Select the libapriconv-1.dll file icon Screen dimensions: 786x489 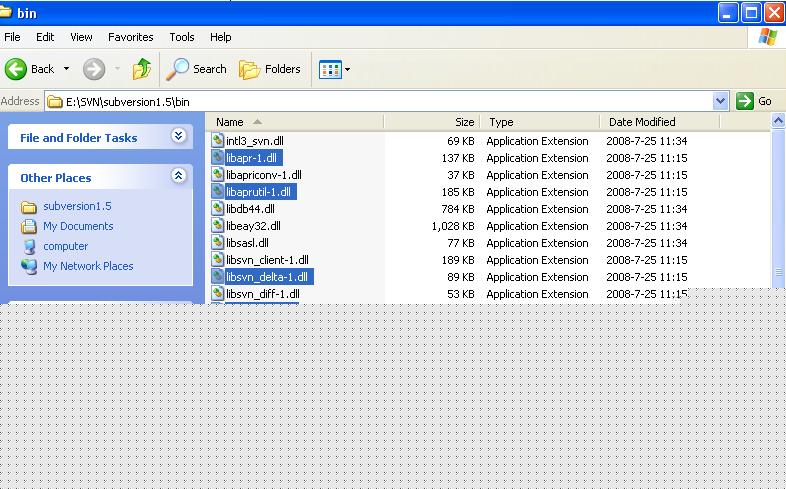coord(218,174)
